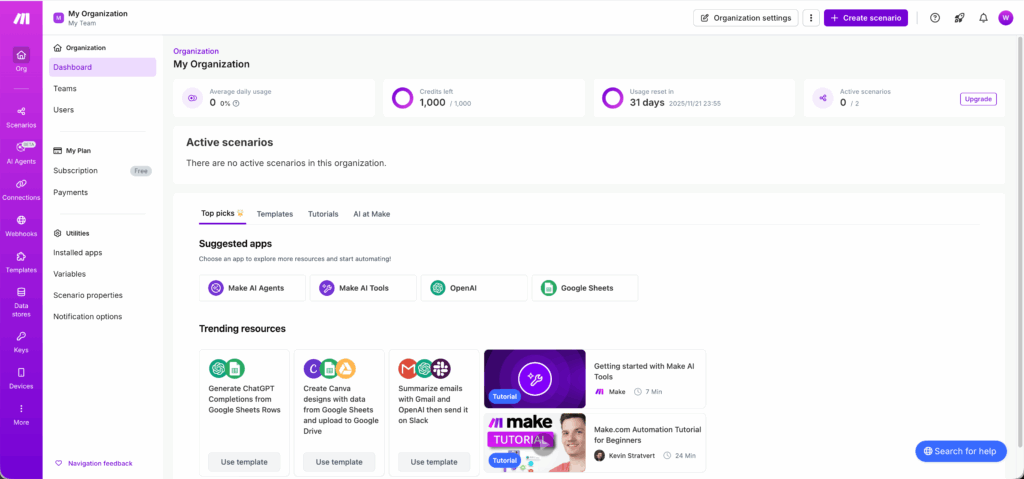The width and height of the screenshot is (1024, 479).
Task: Open the help question mark icon
Action: 935,18
